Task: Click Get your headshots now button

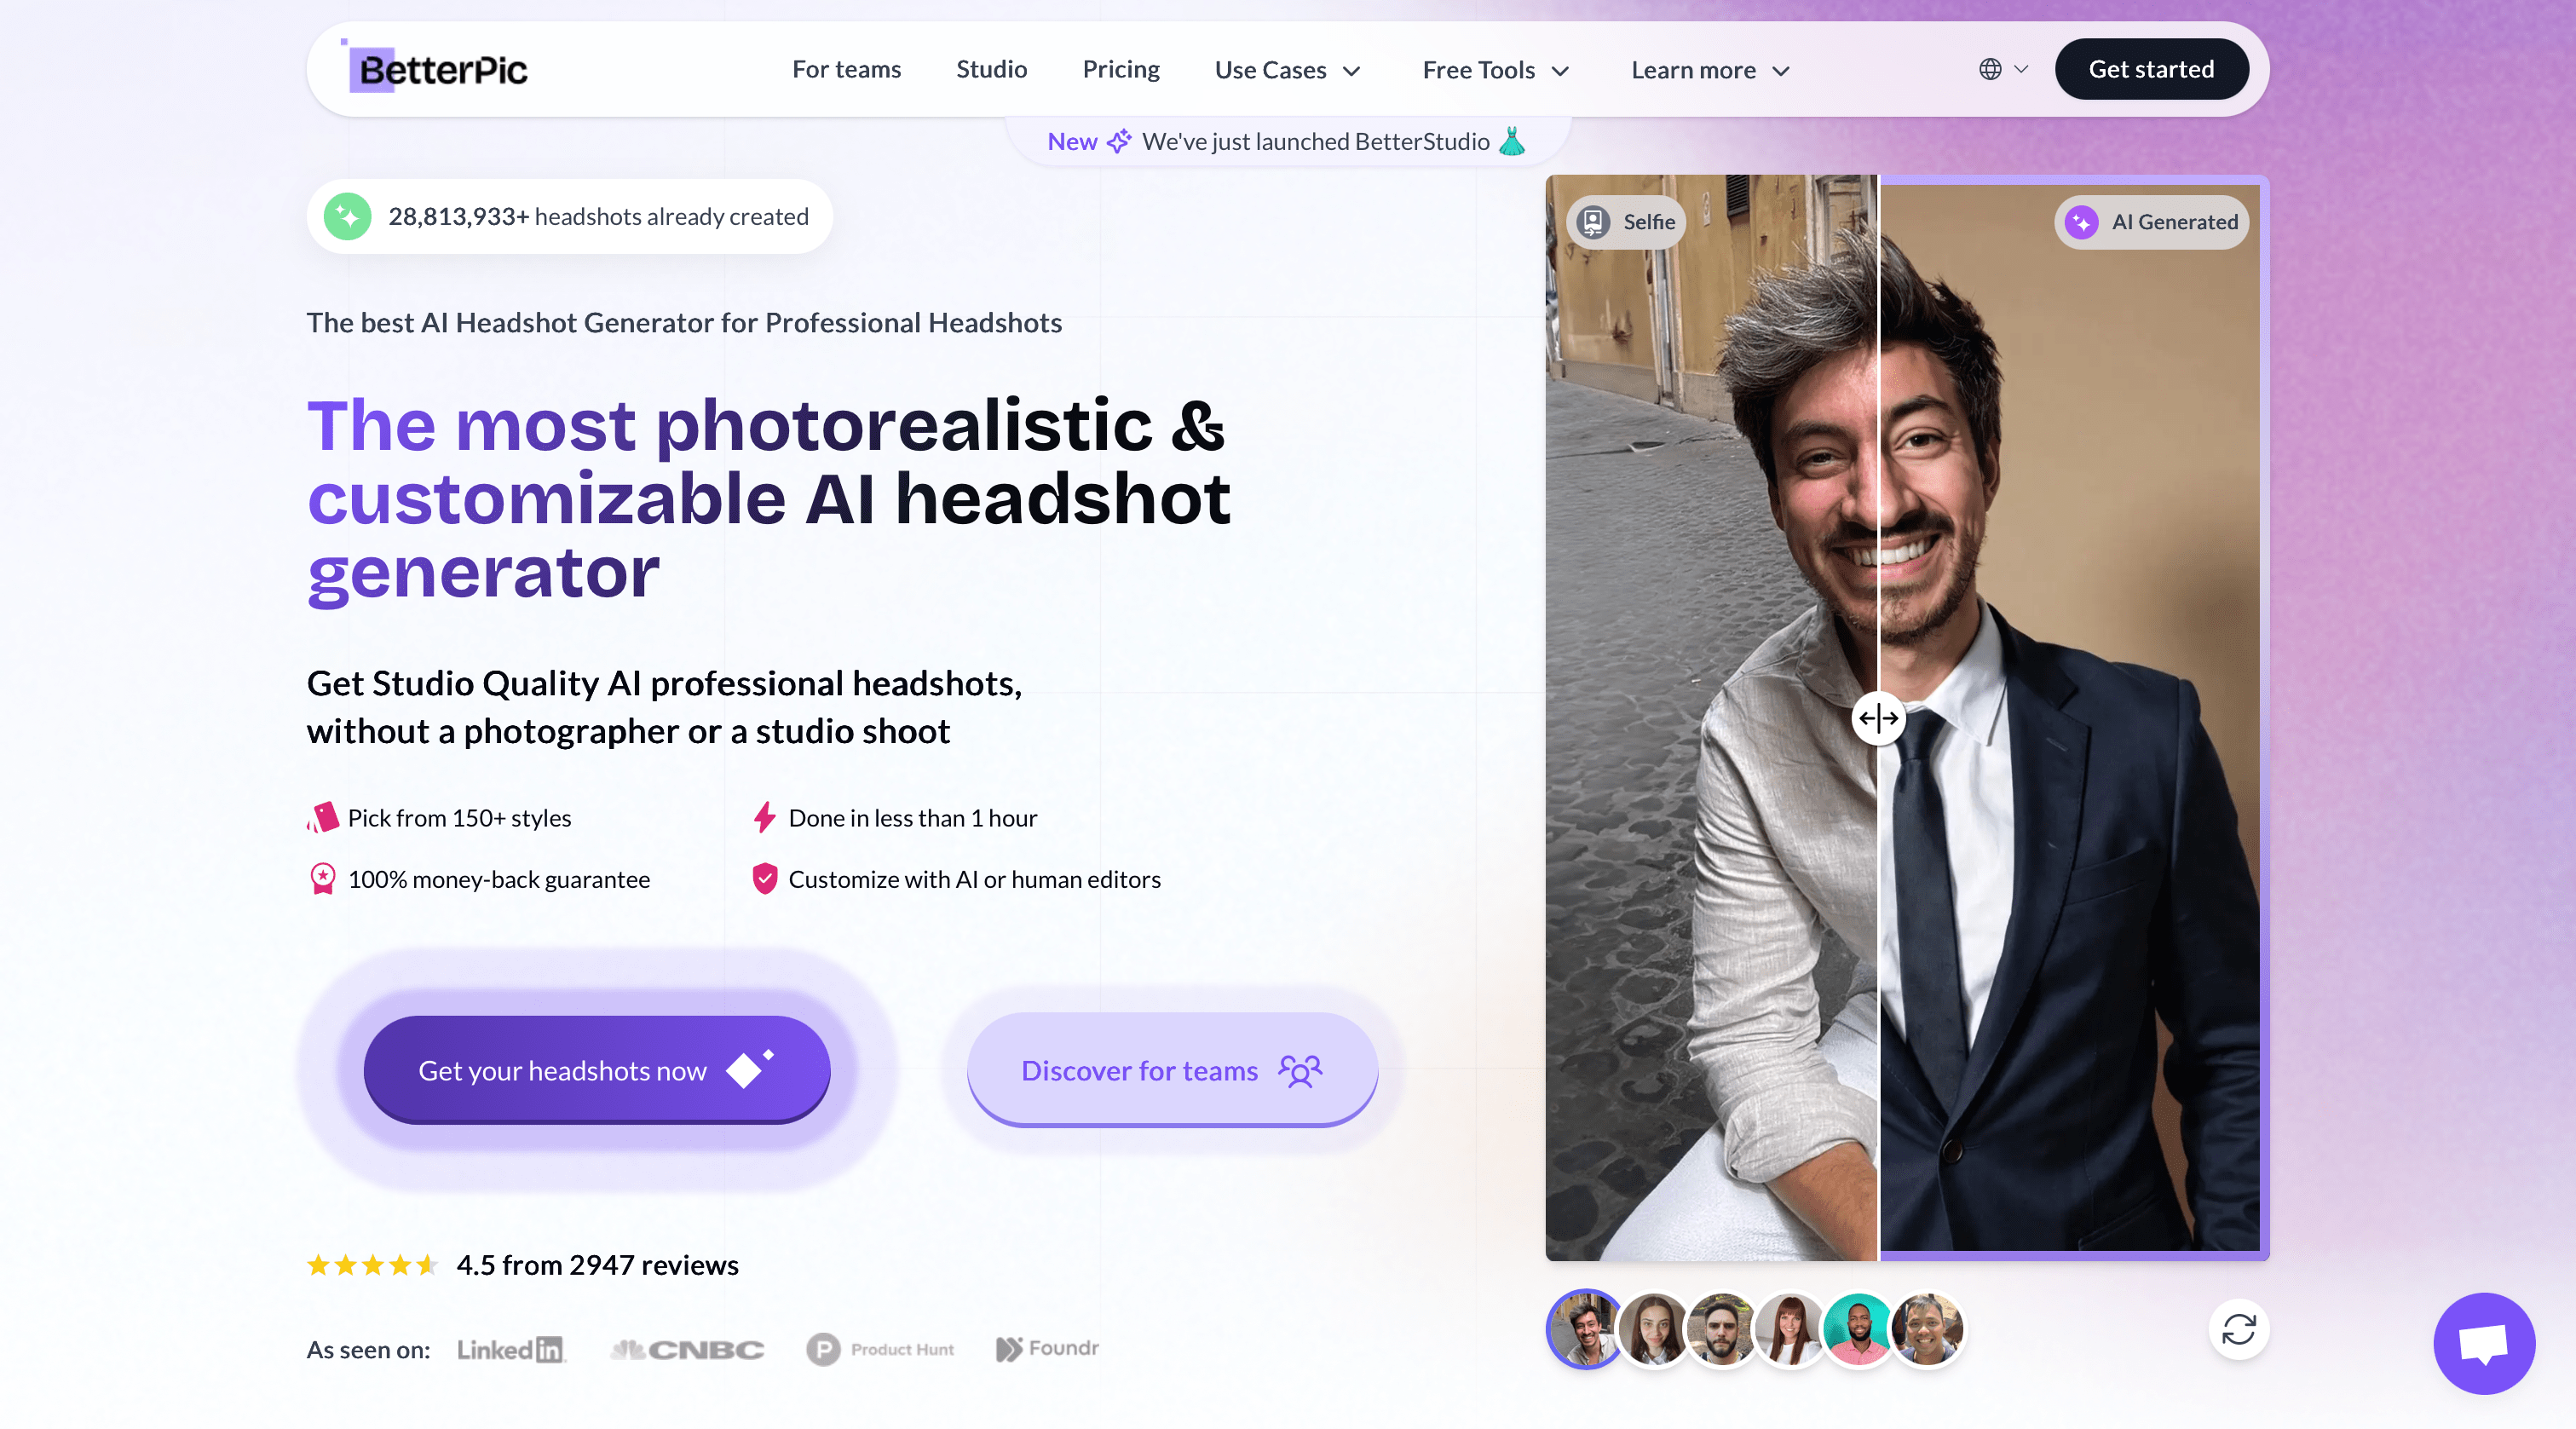Action: [596, 1070]
